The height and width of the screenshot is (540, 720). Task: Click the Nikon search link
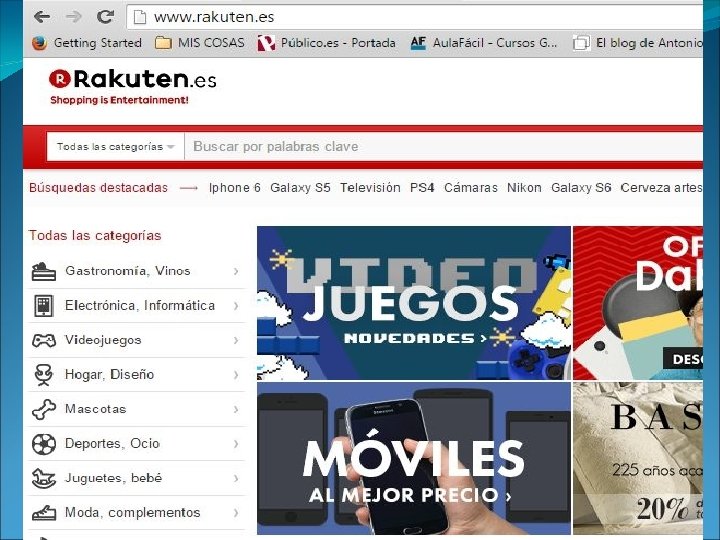[x=524, y=188]
